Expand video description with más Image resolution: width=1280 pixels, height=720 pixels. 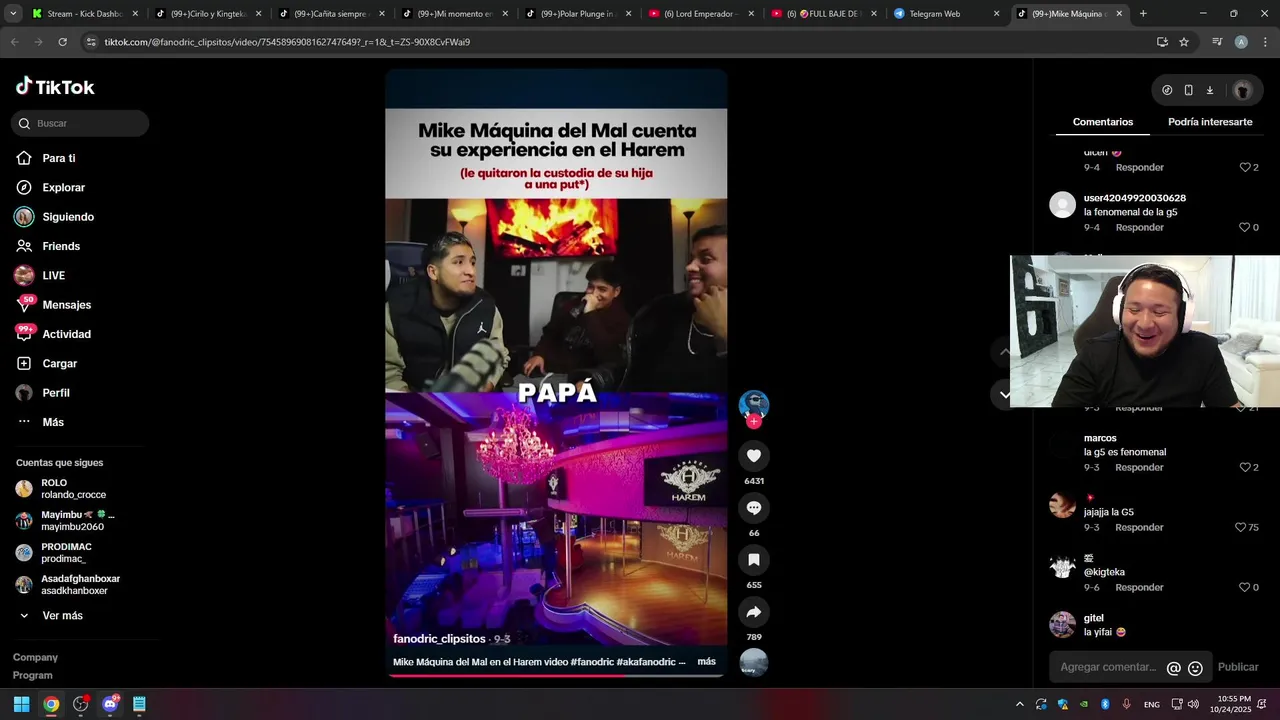coord(706,662)
